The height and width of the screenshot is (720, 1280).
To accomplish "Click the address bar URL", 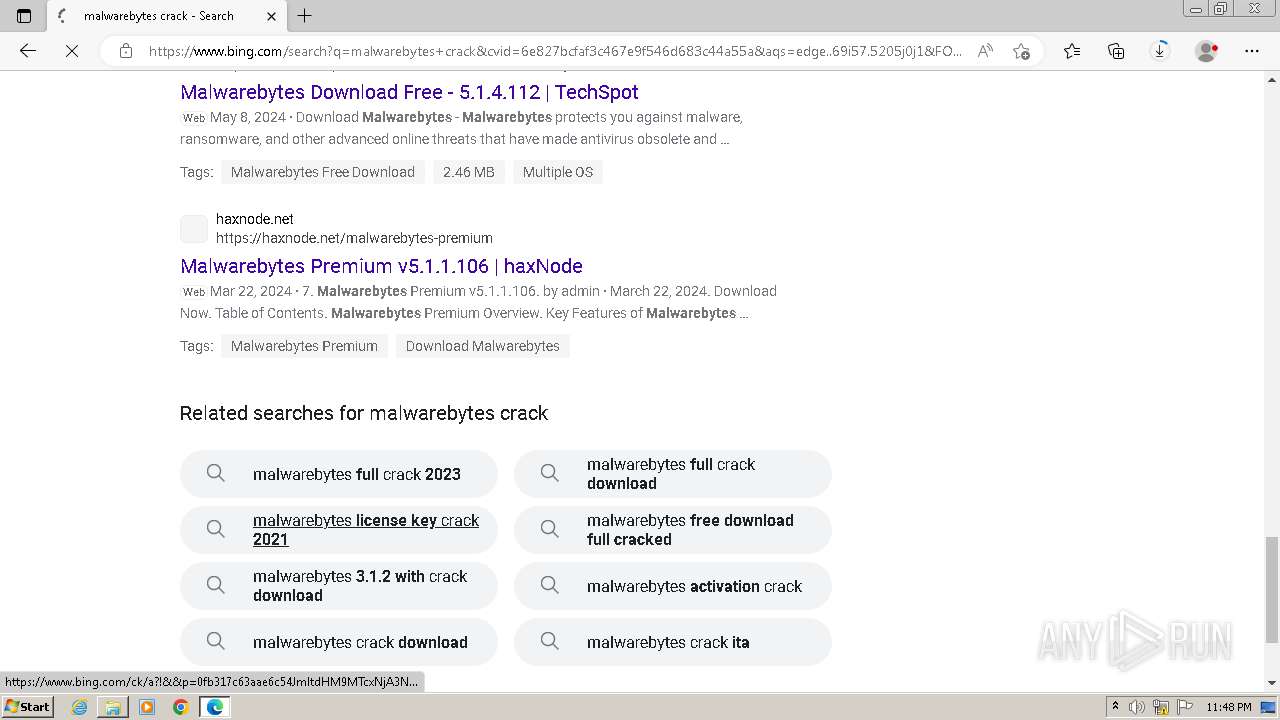I will click(555, 51).
